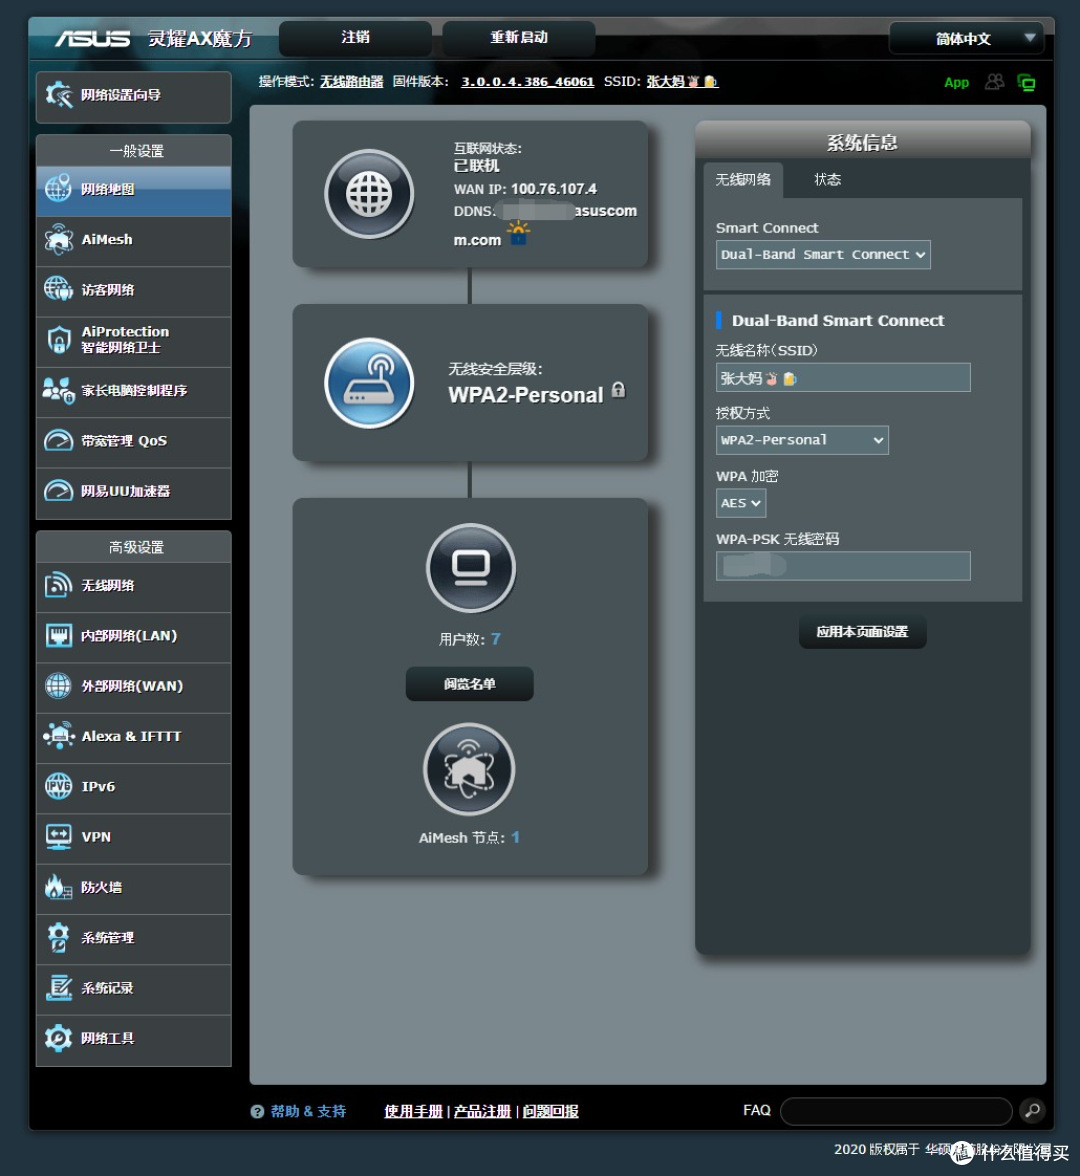
Task: Click the 应用本页面设置 apply button
Action: tap(862, 632)
